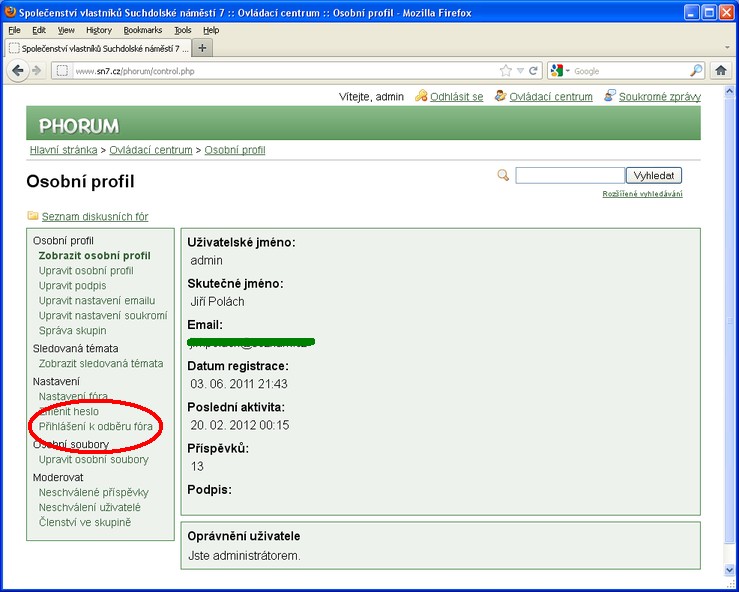Open the search engine selector dropdown
Screen dimensions: 739x592
[x=561, y=71]
